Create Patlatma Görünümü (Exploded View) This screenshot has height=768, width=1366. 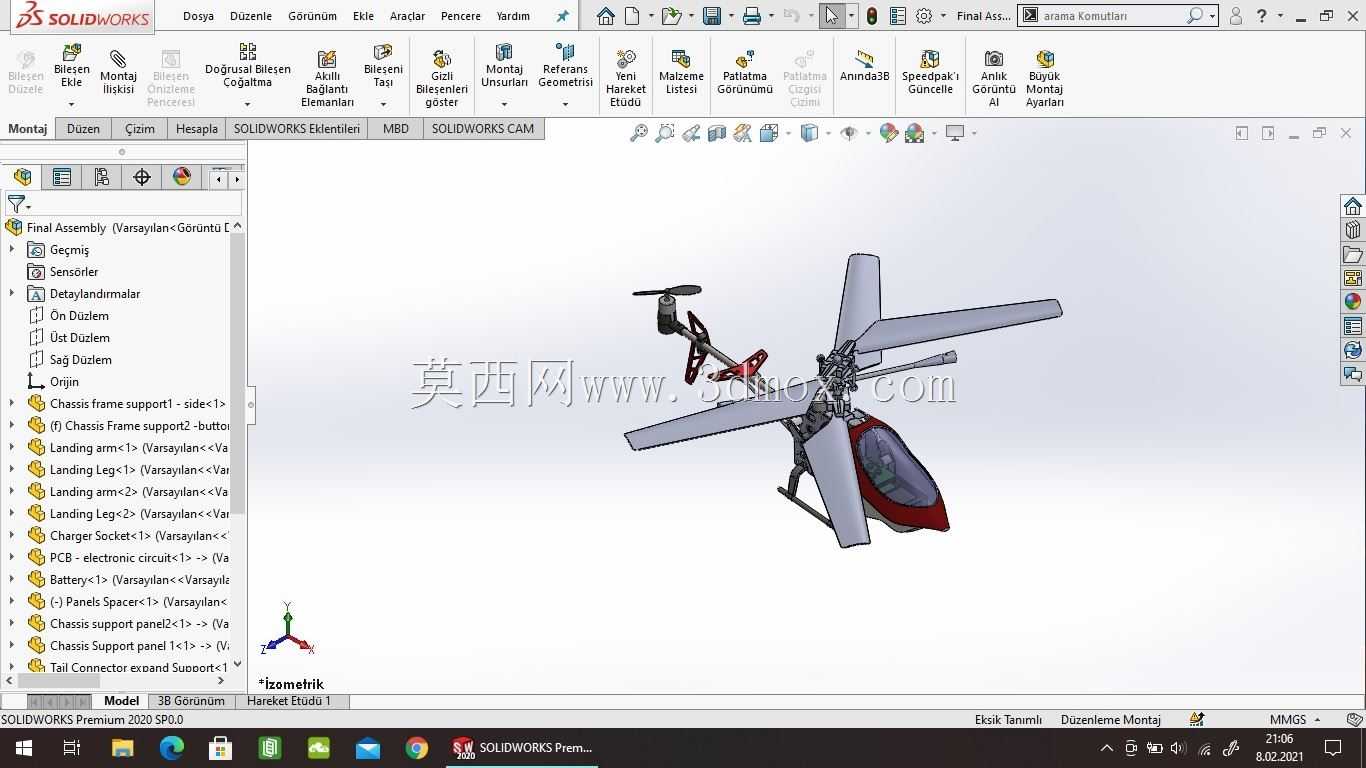tap(745, 72)
